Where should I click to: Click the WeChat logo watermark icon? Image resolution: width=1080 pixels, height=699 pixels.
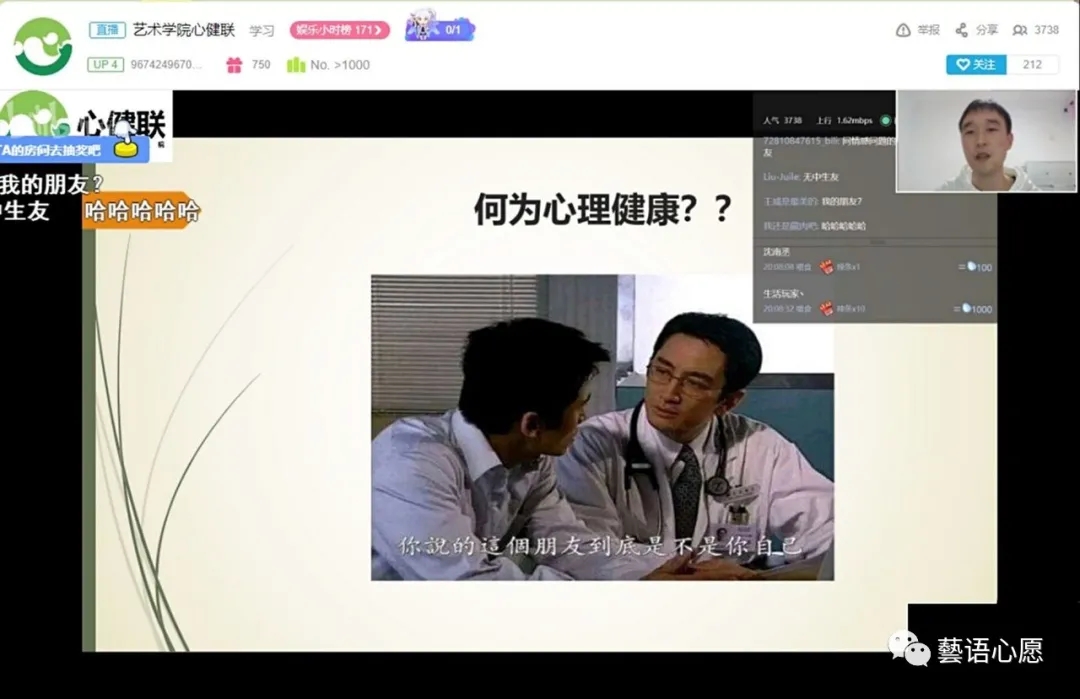908,650
